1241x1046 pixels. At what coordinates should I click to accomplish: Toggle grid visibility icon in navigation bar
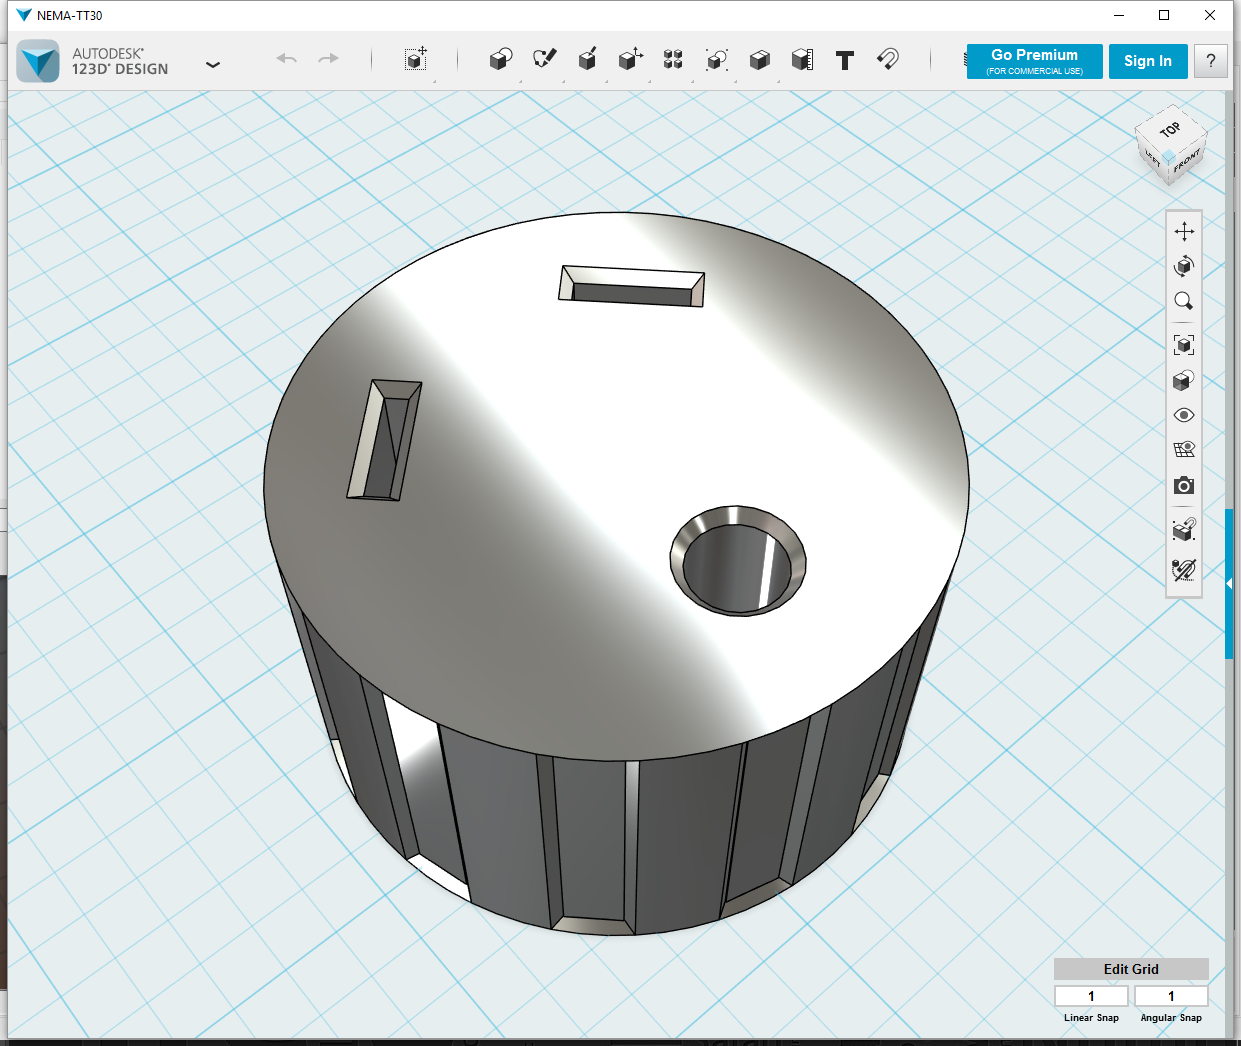tap(1184, 450)
